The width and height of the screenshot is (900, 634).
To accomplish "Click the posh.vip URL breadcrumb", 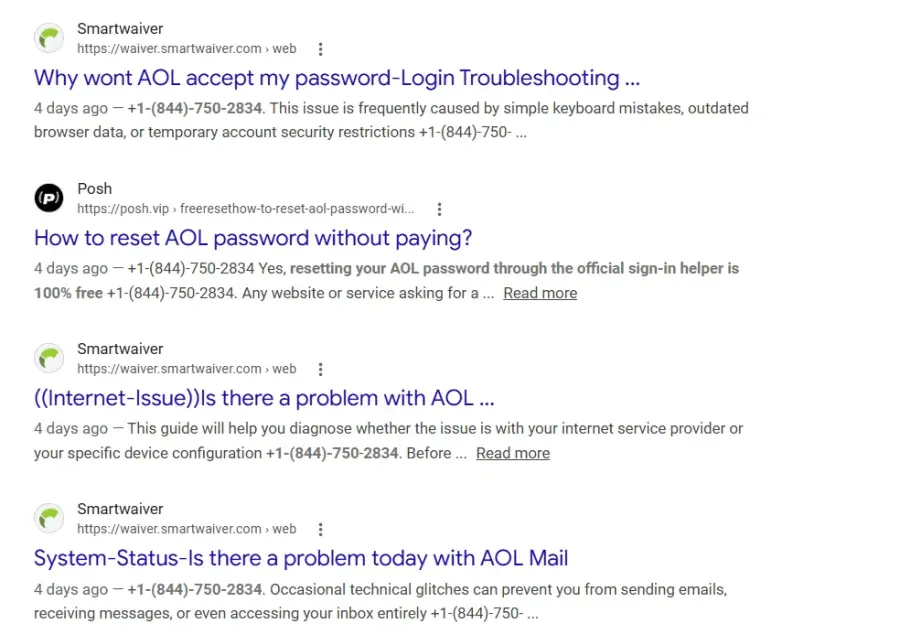I will 245,209.
